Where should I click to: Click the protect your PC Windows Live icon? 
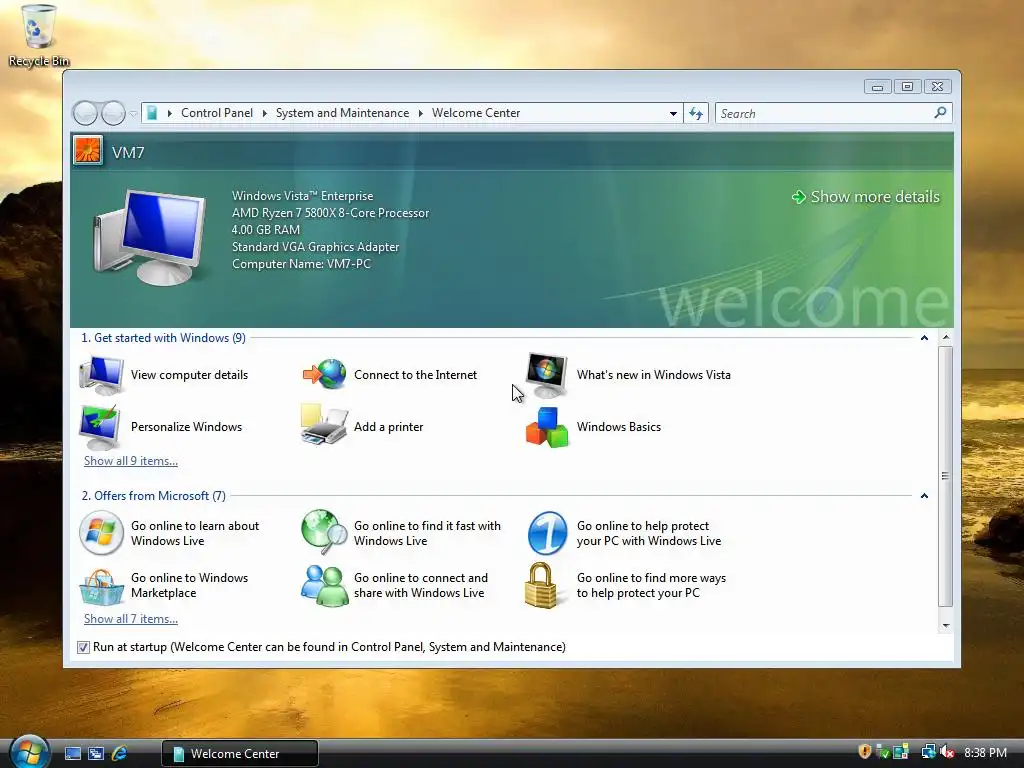547,533
